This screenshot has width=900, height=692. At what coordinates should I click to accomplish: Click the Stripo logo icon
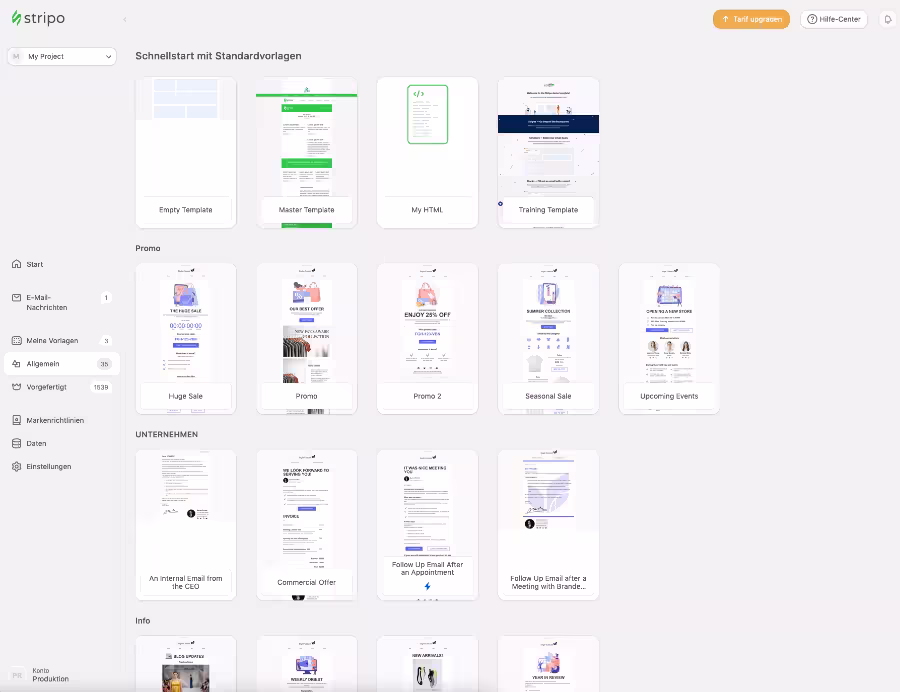pos(17,18)
